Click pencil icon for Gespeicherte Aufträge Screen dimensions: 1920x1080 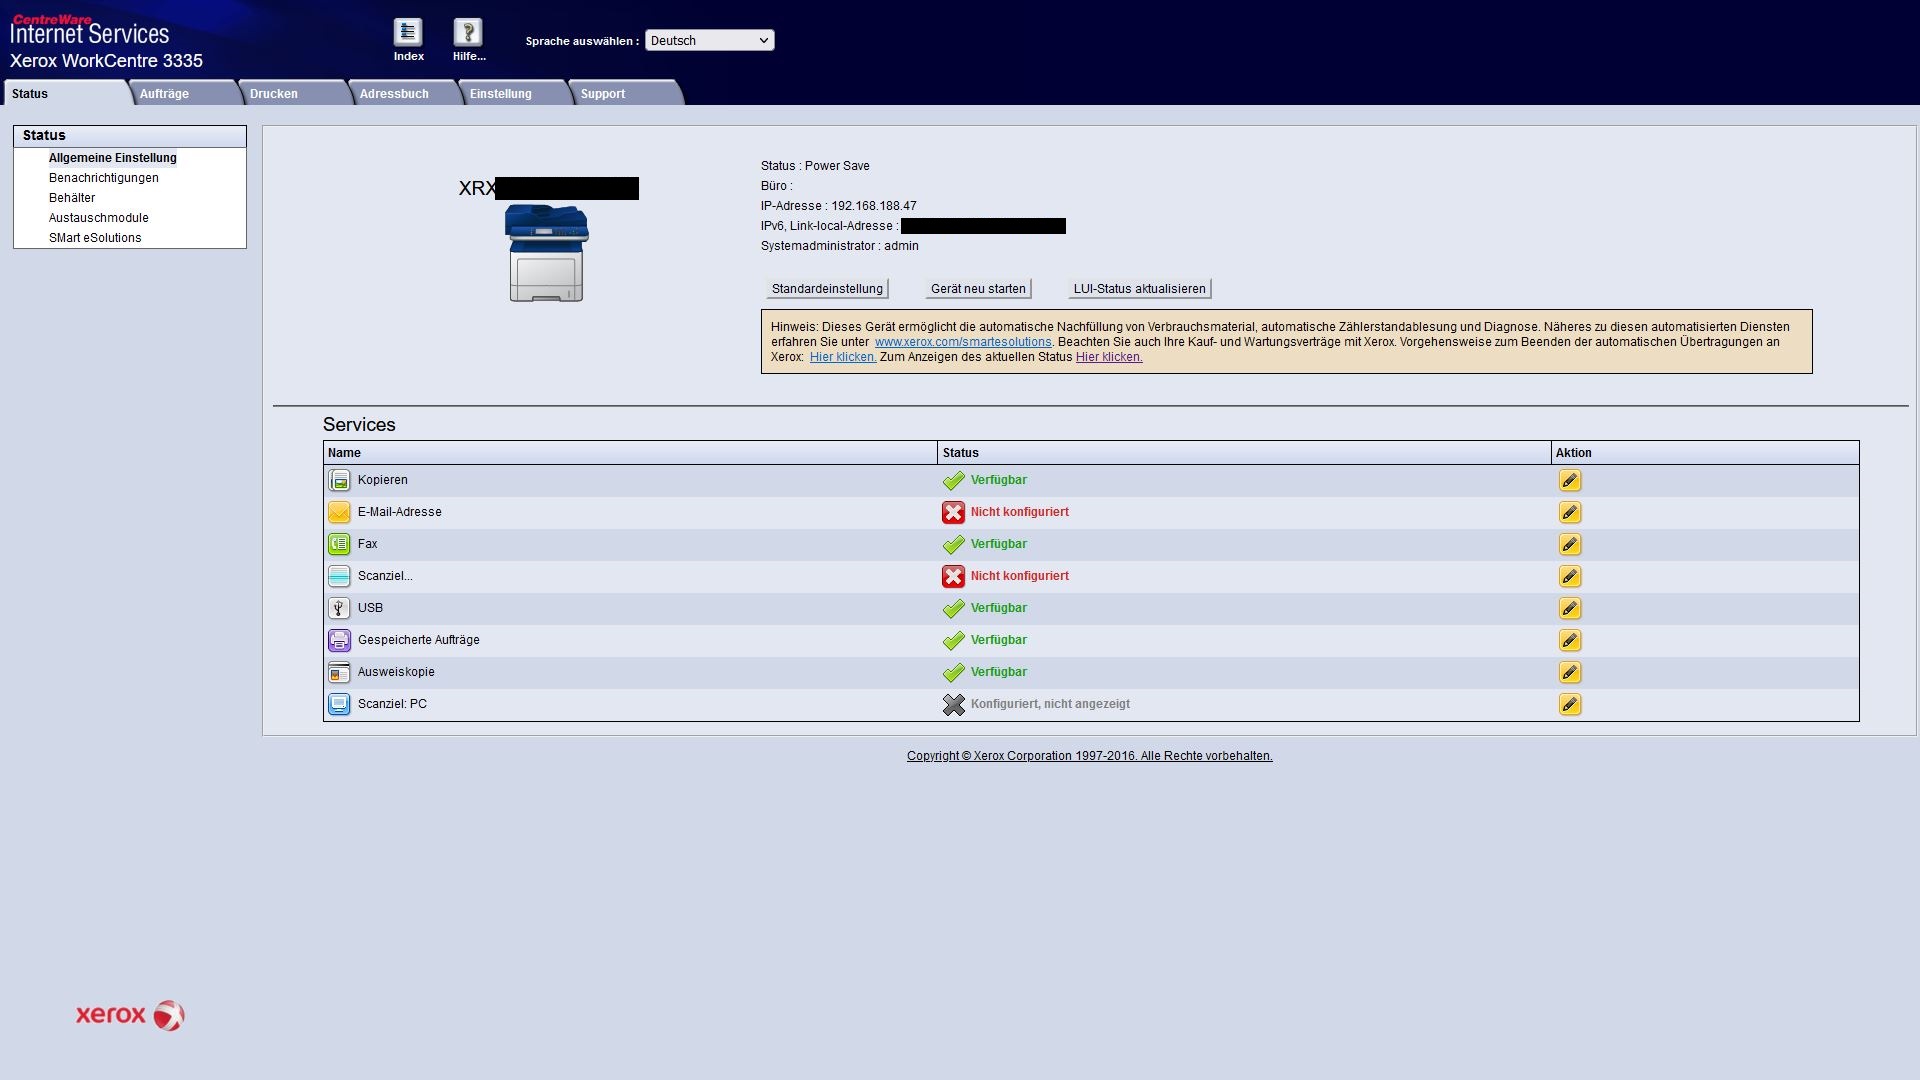1569,641
